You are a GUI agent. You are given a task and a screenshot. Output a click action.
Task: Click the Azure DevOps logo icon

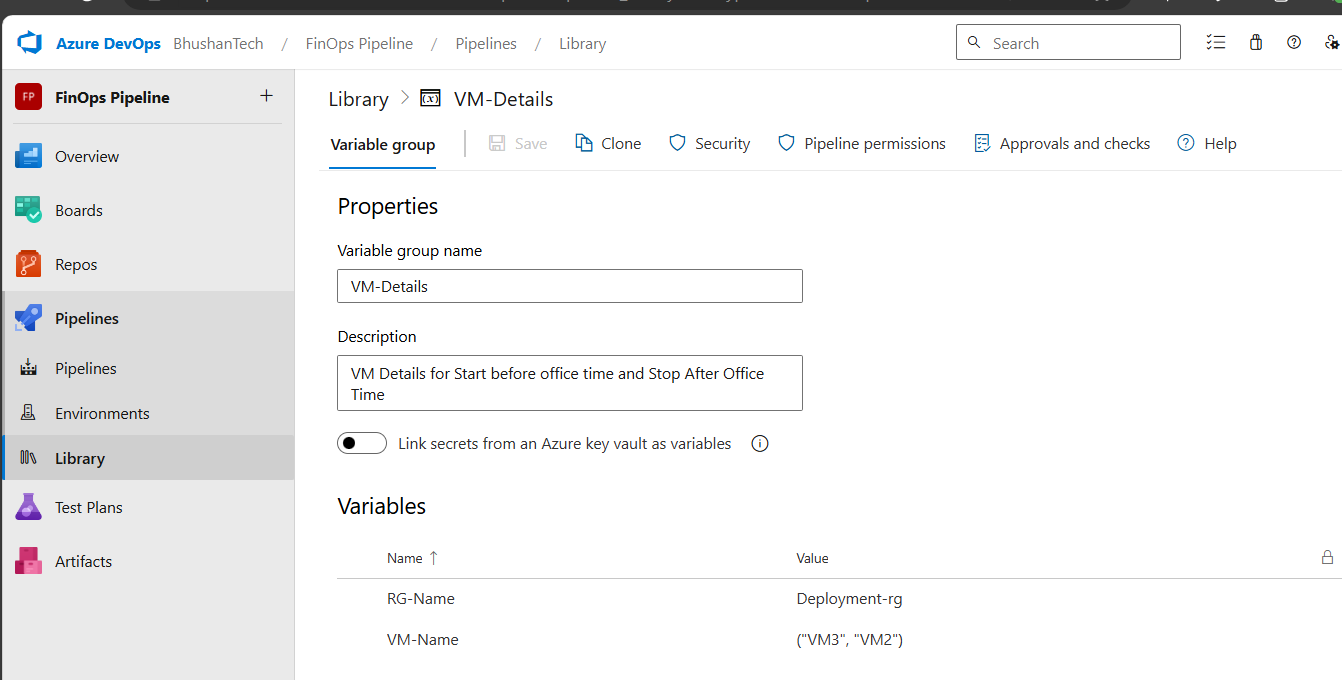[29, 43]
